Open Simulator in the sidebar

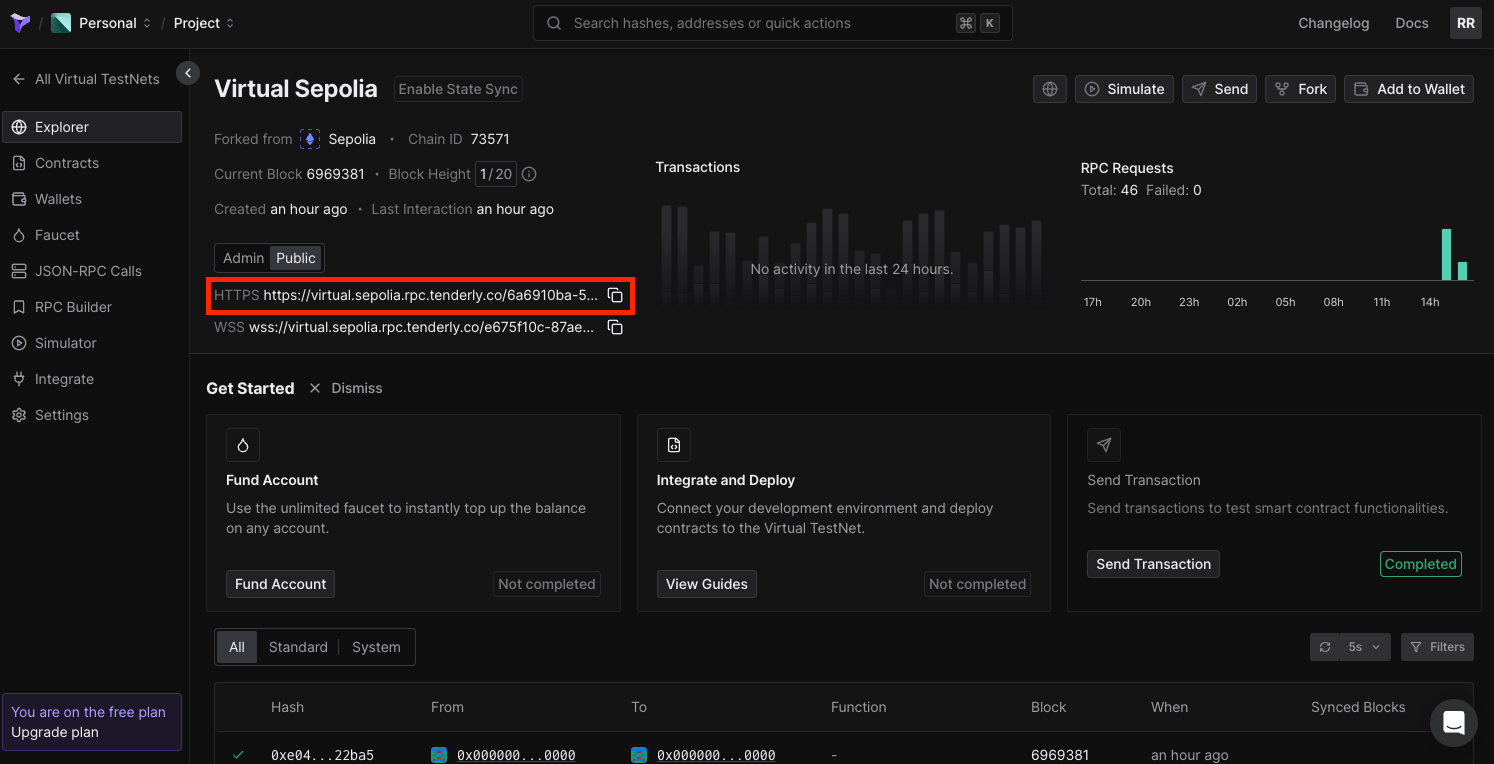(x=92, y=343)
